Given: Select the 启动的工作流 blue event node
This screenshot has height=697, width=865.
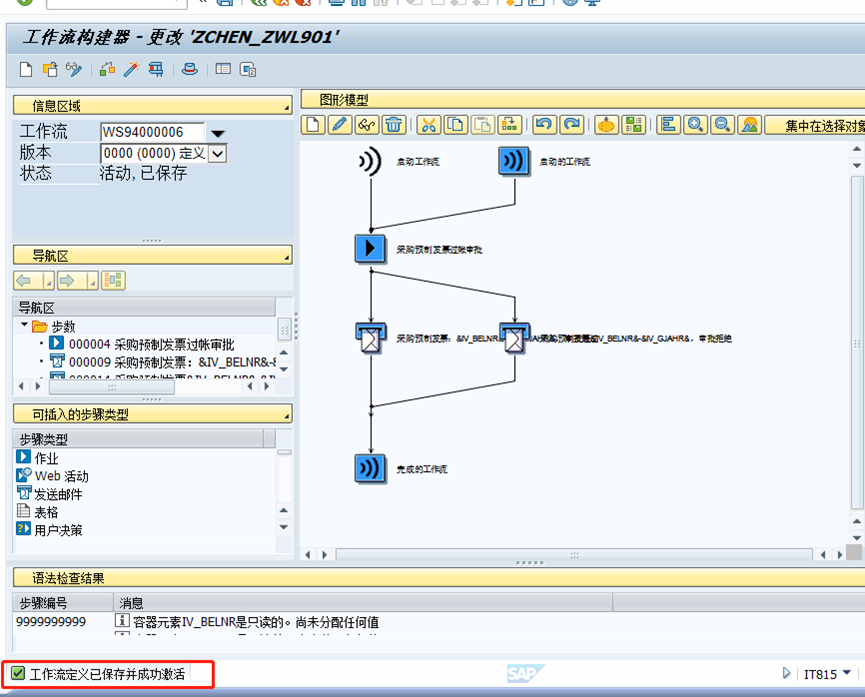Looking at the screenshot, I should pos(514,161).
